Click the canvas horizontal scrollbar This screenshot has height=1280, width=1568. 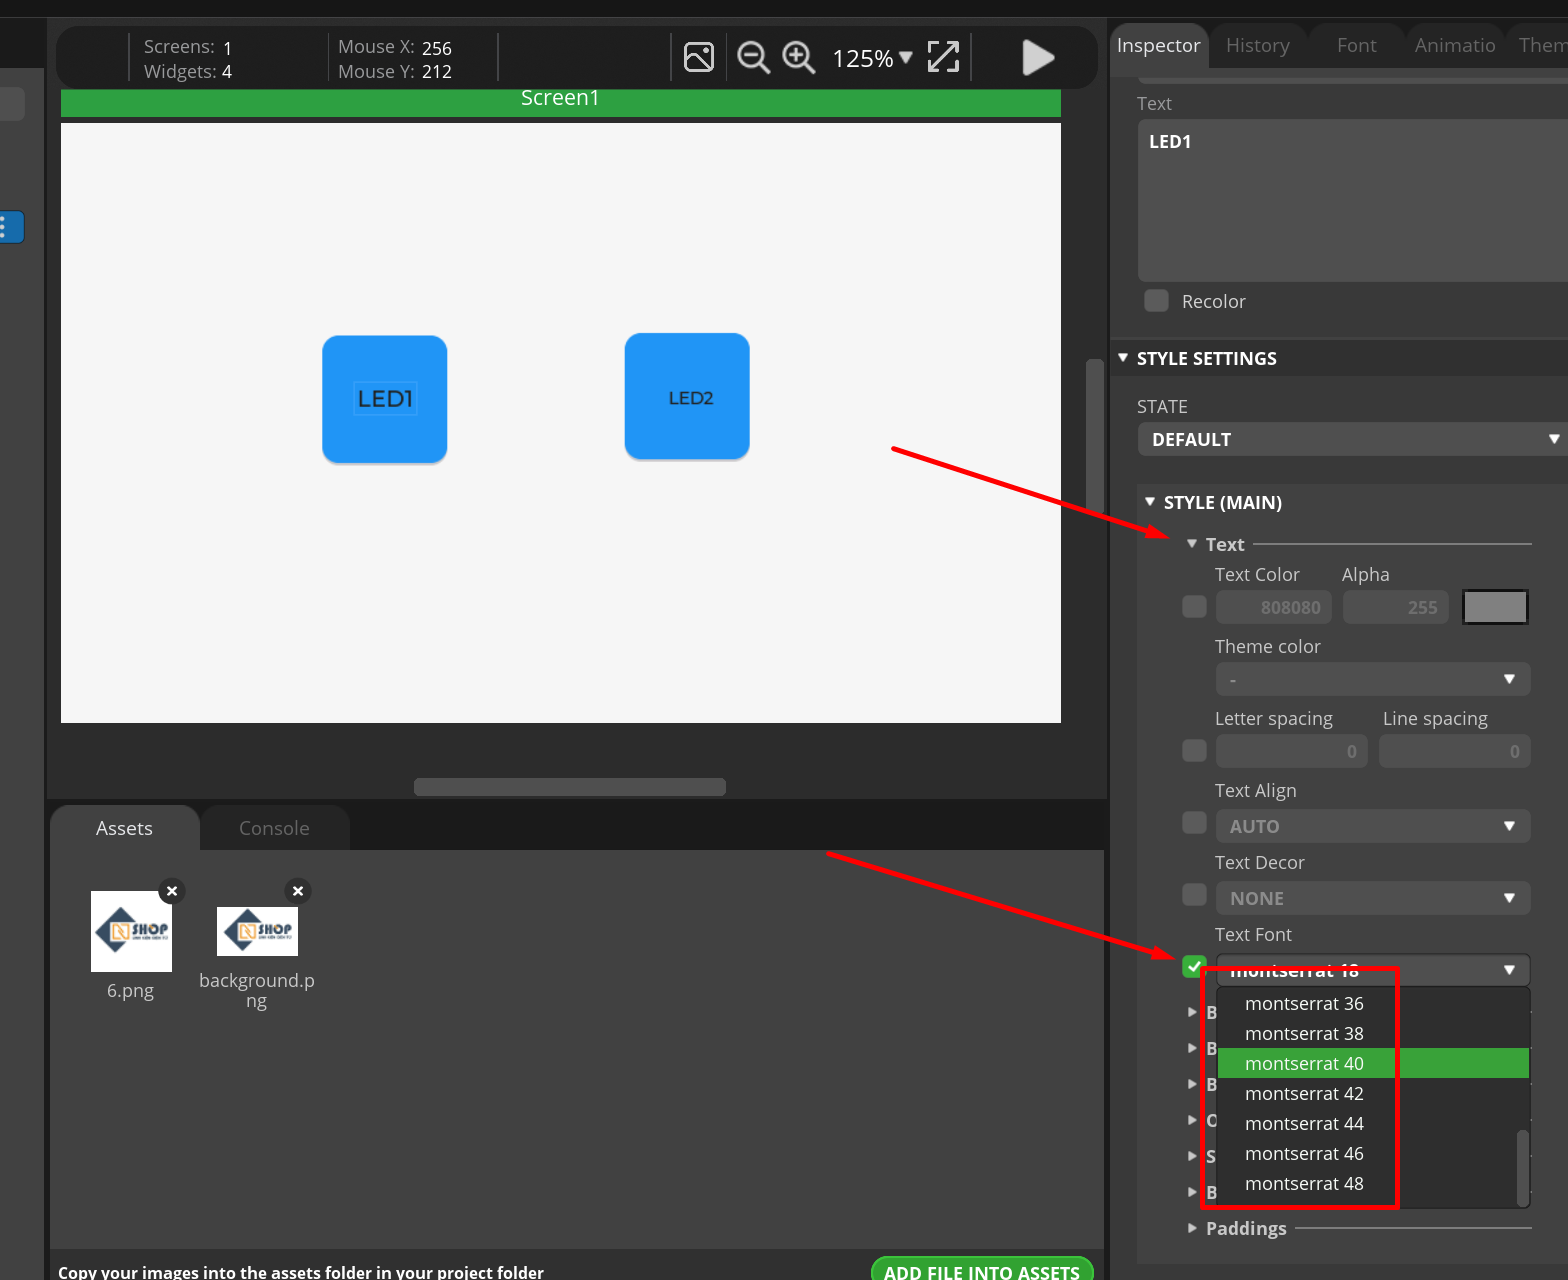click(570, 787)
